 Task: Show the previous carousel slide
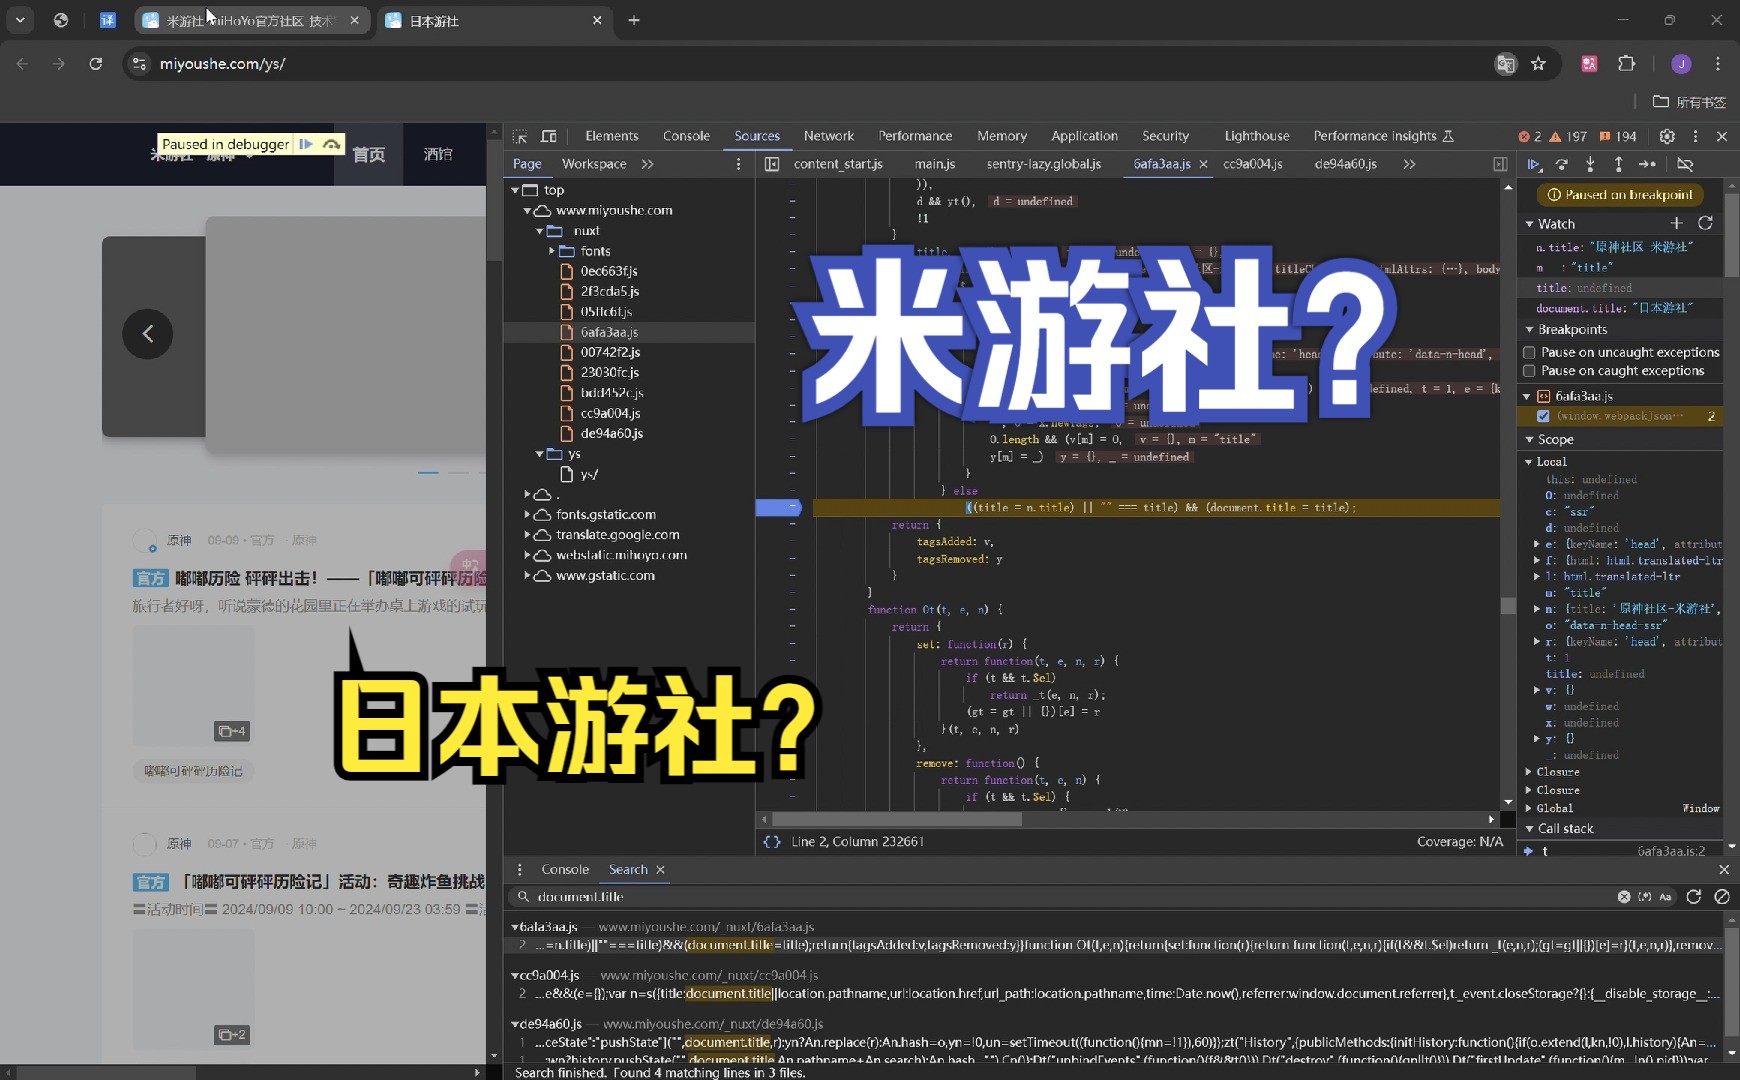[148, 334]
